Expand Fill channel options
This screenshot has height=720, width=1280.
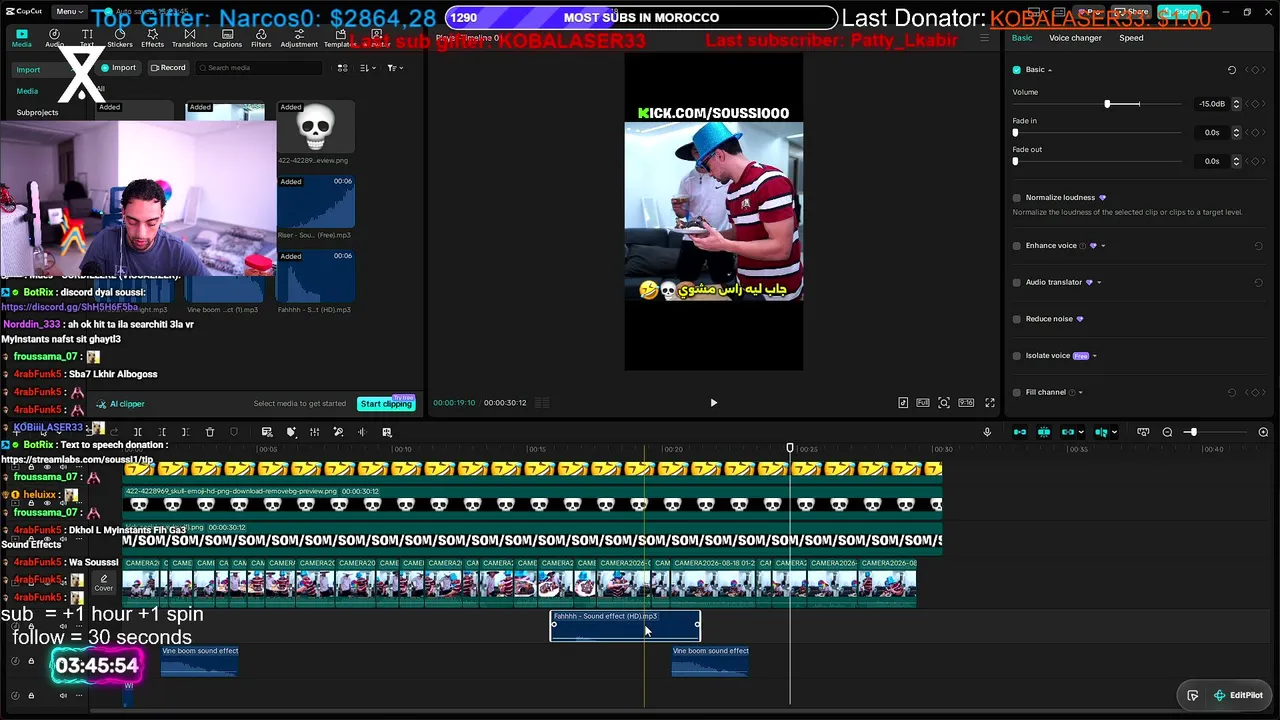1080,392
